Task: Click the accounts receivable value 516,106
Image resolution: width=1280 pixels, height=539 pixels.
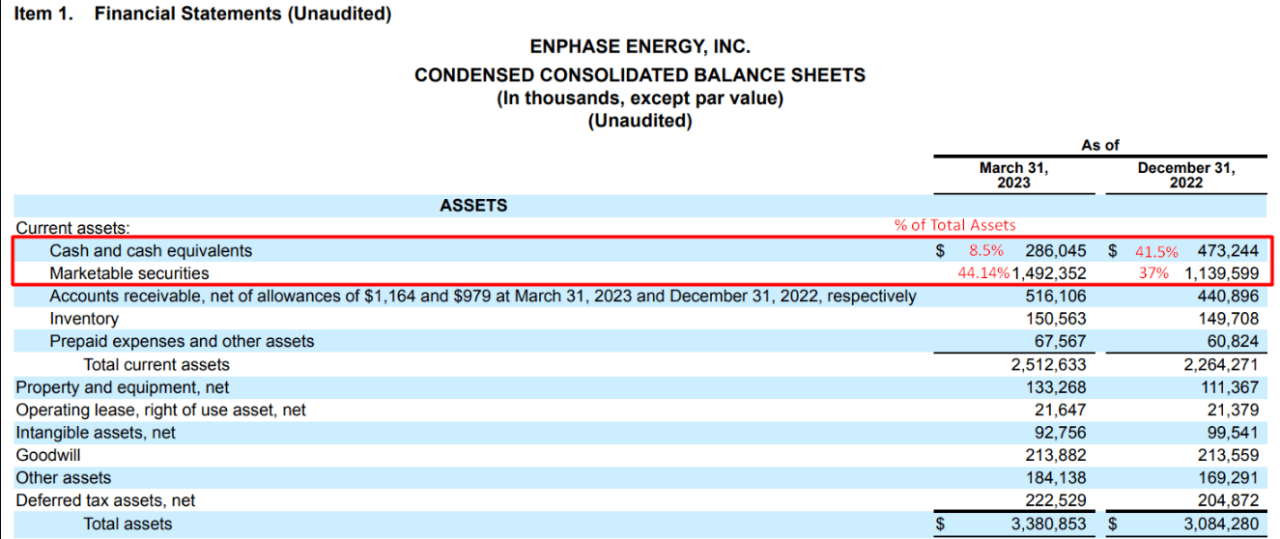Action: tap(1055, 296)
